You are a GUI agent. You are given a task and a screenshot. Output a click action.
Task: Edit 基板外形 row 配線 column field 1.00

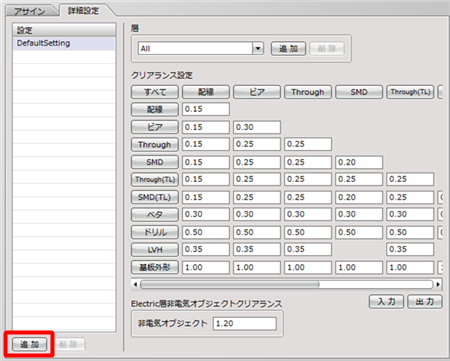(x=206, y=267)
